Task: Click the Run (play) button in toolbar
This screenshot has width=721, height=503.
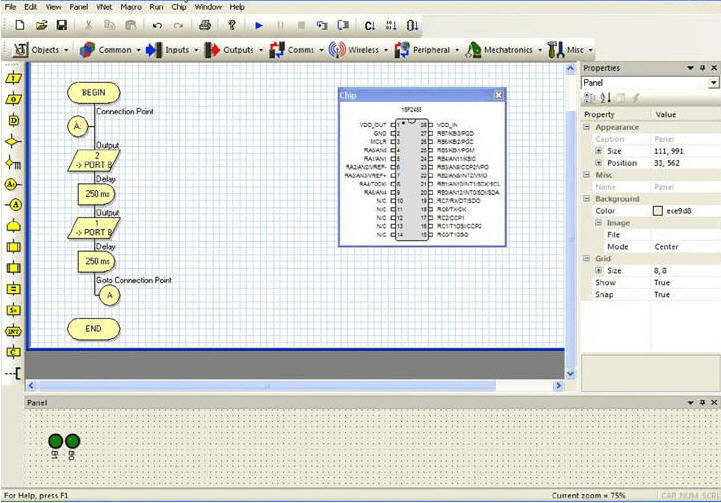Action: [258, 25]
